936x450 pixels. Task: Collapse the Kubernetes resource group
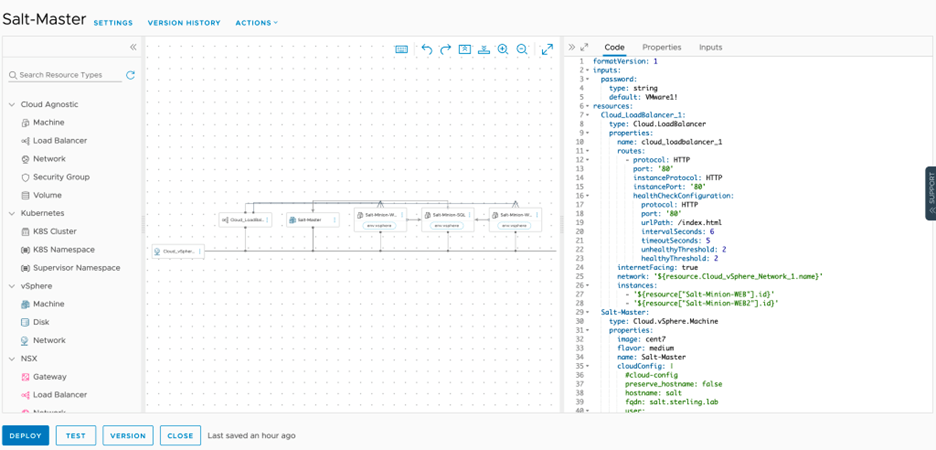tap(12, 213)
